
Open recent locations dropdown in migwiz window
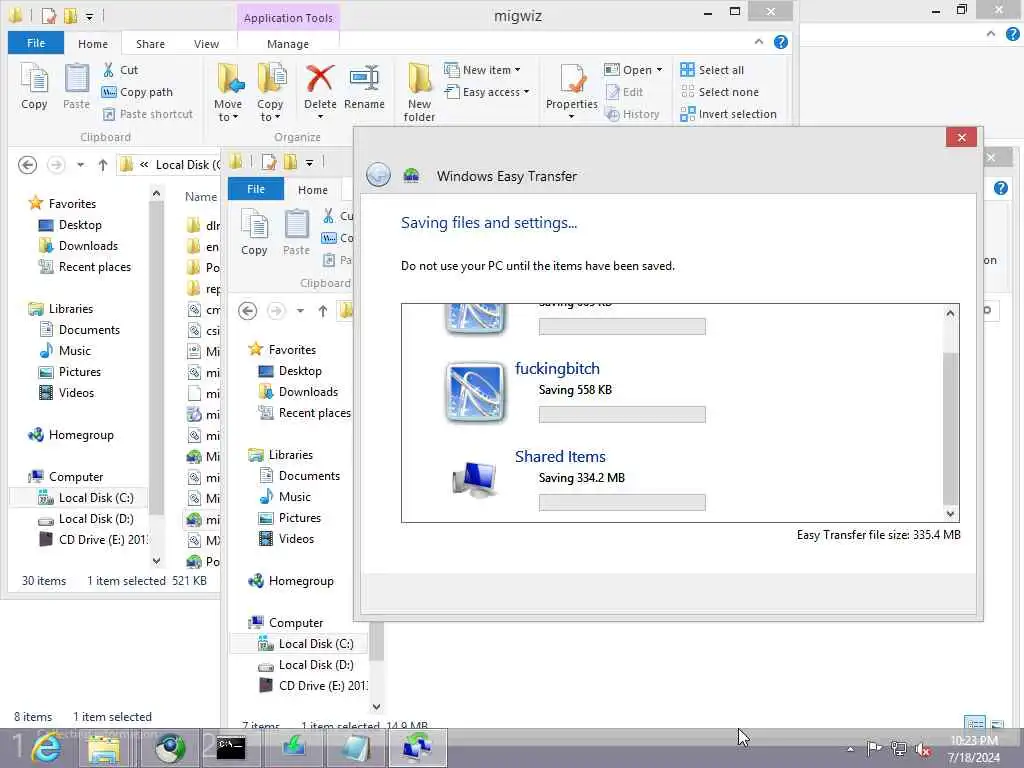click(x=80, y=165)
